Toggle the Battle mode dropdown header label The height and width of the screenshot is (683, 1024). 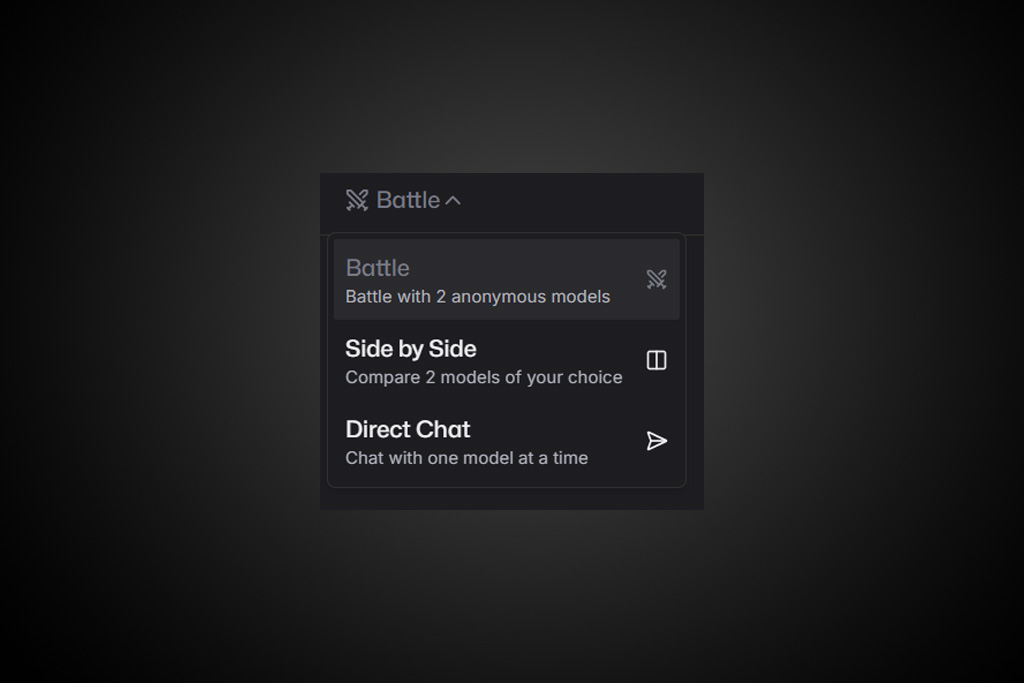[408, 200]
